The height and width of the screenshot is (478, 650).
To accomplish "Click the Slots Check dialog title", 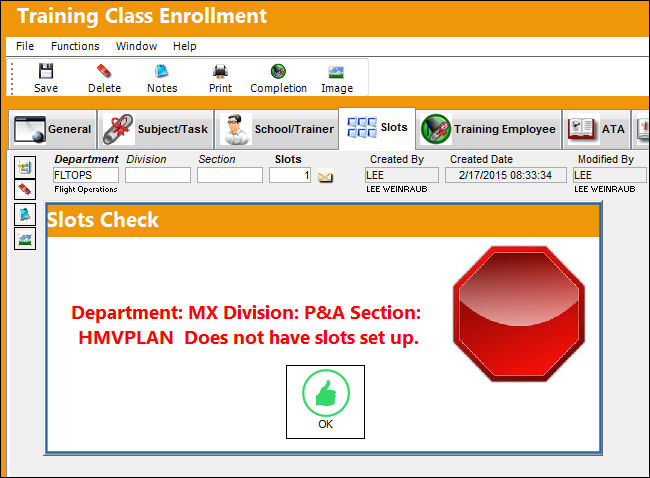I will (x=103, y=220).
